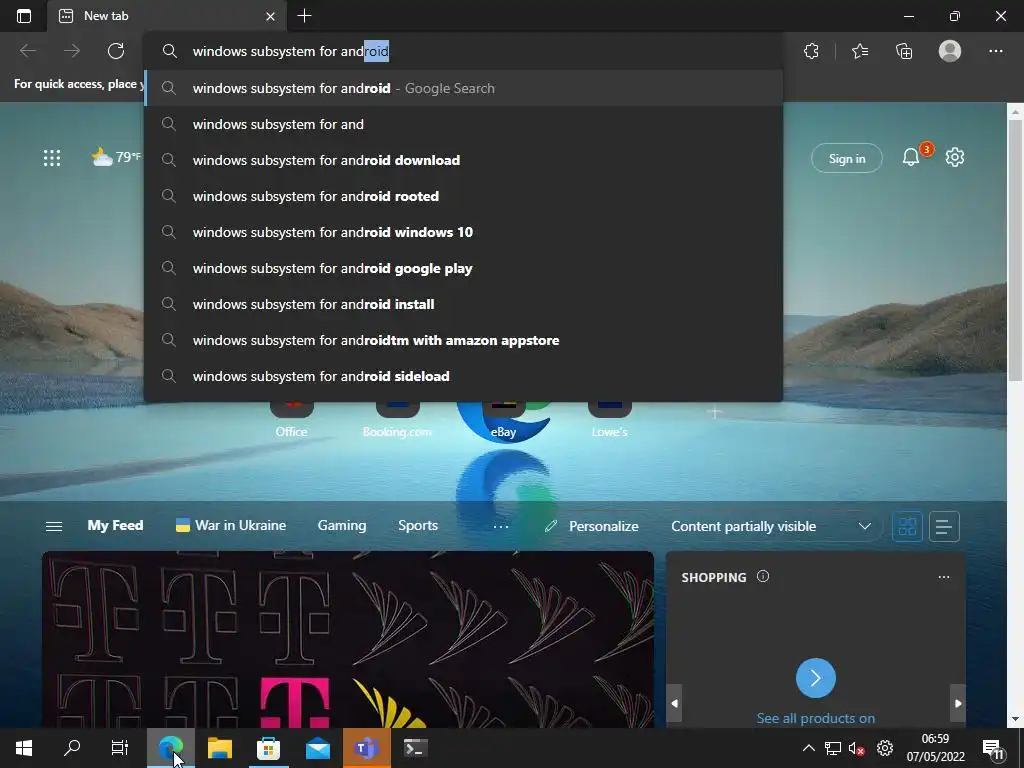Screen dimensions: 1024x768
Task: Close the New tab
Action: point(270,16)
